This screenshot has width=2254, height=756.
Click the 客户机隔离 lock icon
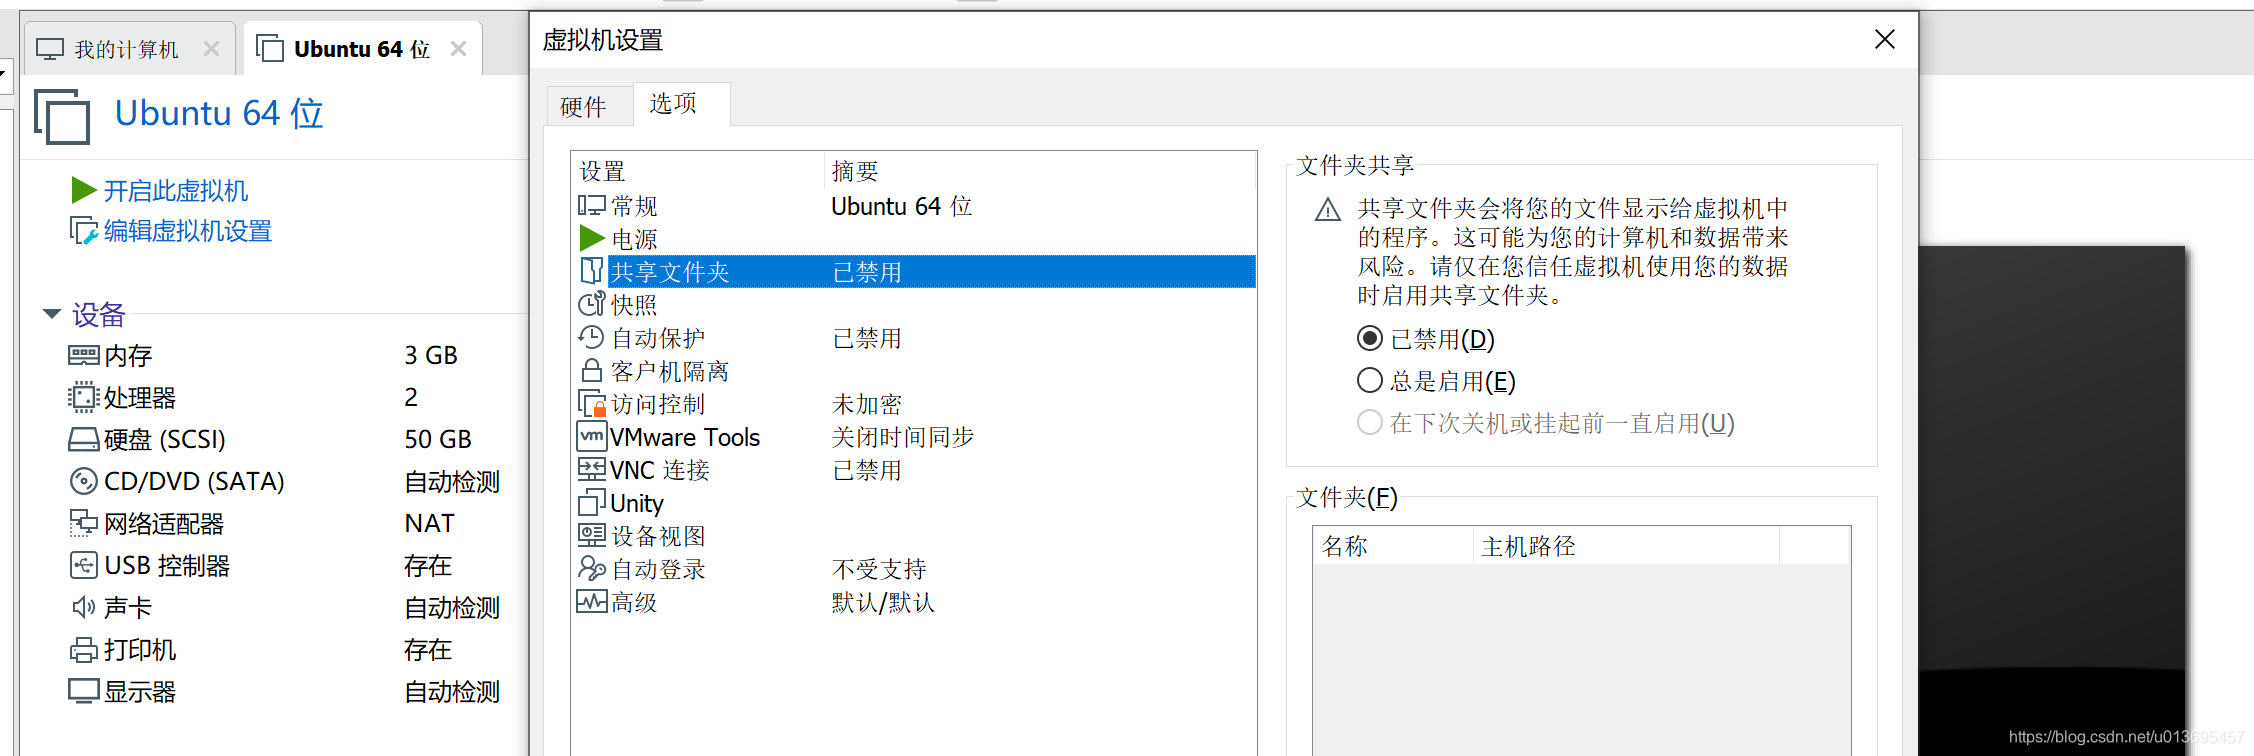click(592, 370)
